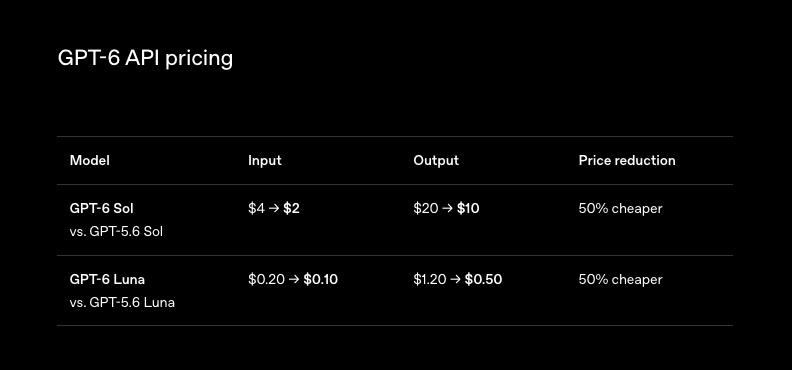The image size is (792, 370).
Task: Select the Price reduction column header
Action: coord(627,161)
